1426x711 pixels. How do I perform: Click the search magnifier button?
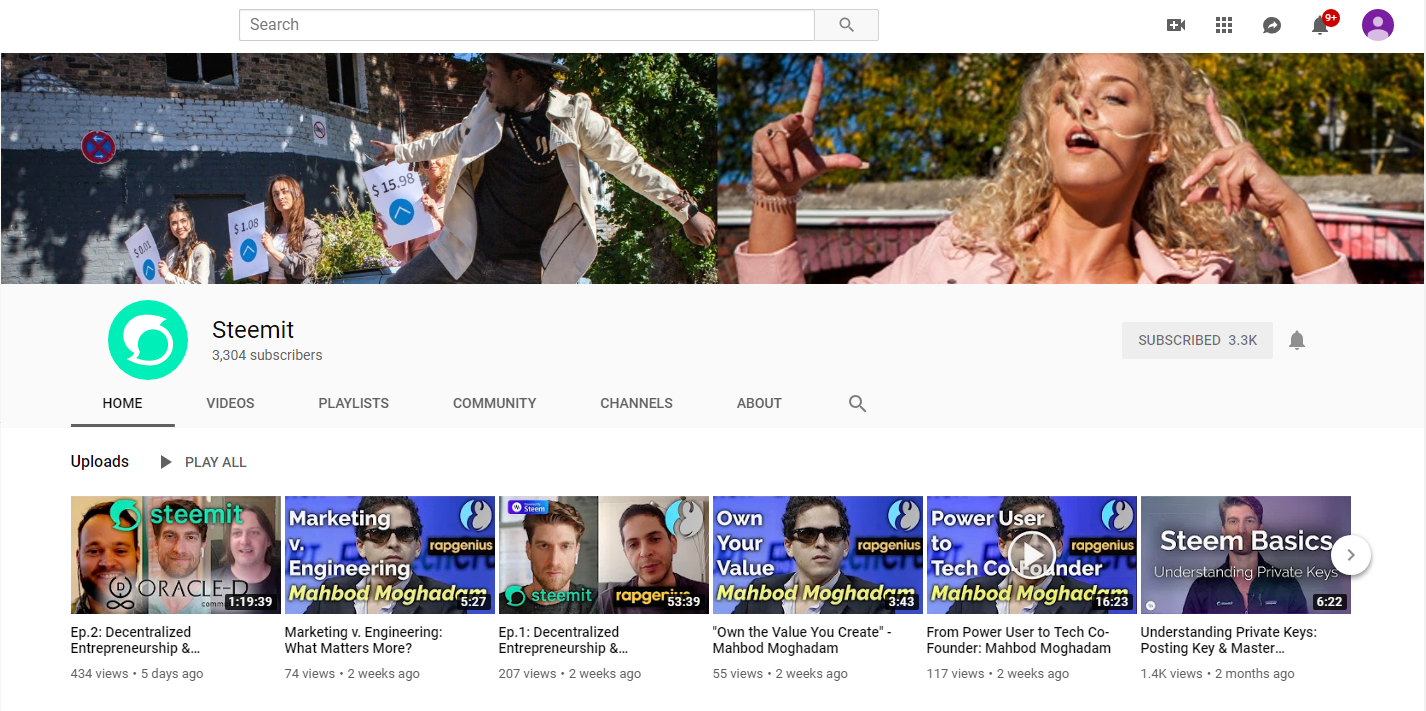(846, 25)
